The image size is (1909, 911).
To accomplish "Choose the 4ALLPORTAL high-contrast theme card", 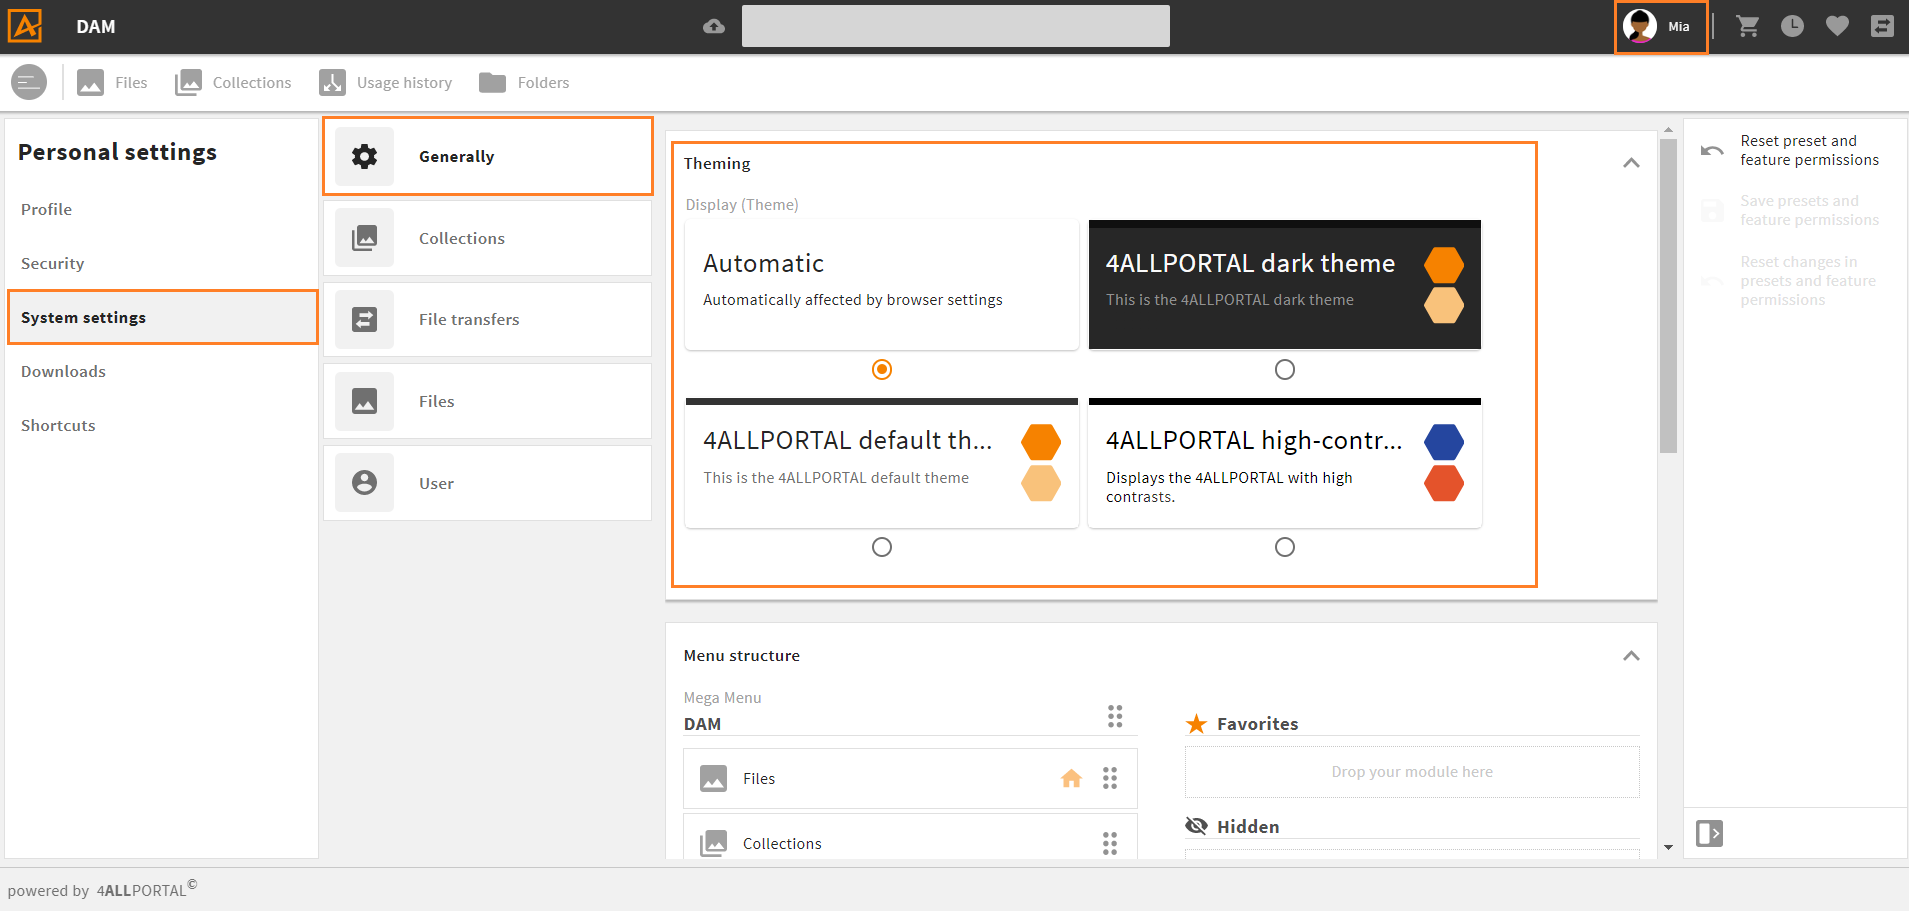I will click(x=1285, y=463).
